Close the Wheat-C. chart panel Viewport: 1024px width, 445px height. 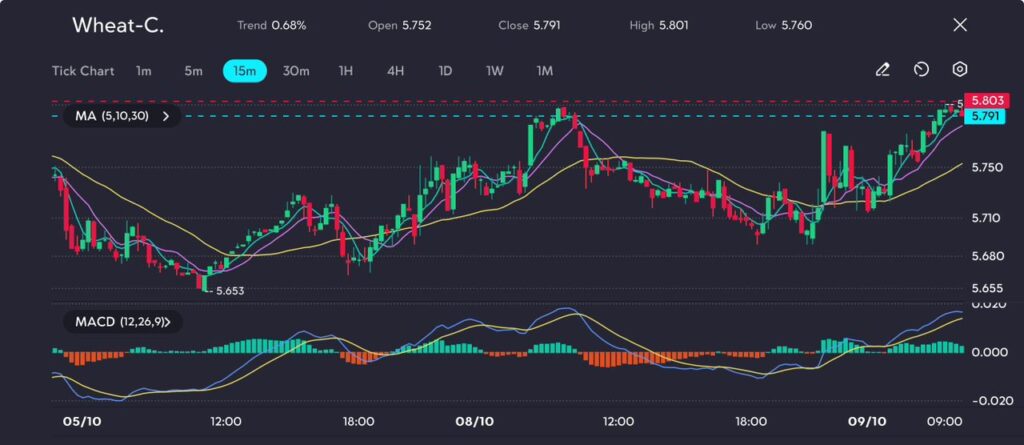pyautogui.click(x=960, y=25)
